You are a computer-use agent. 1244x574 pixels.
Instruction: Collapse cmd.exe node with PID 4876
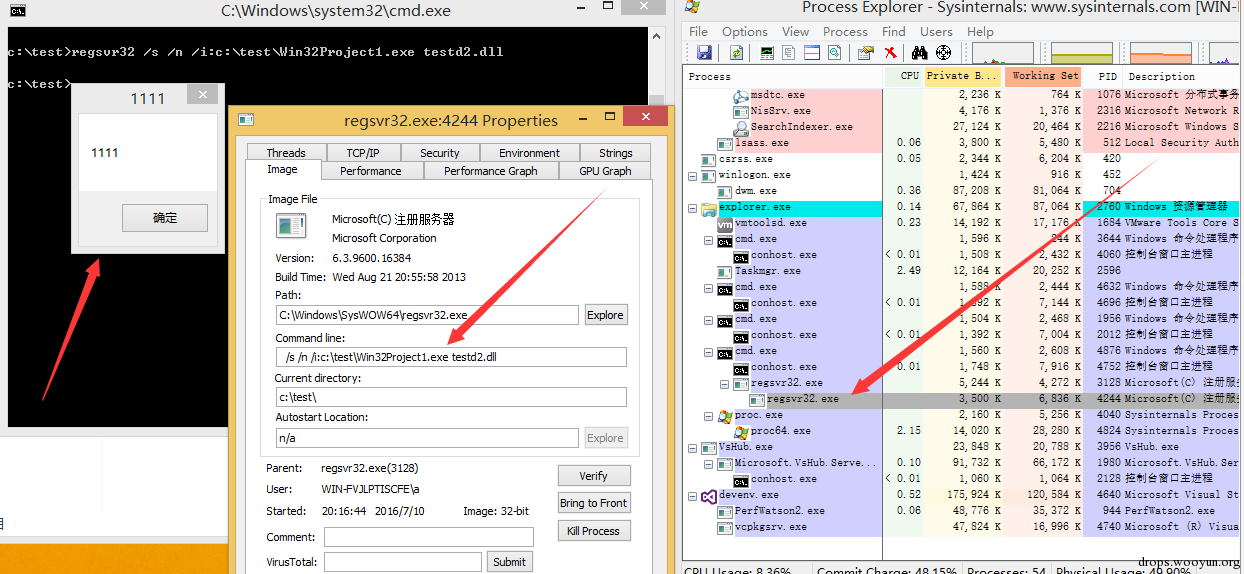pos(709,351)
